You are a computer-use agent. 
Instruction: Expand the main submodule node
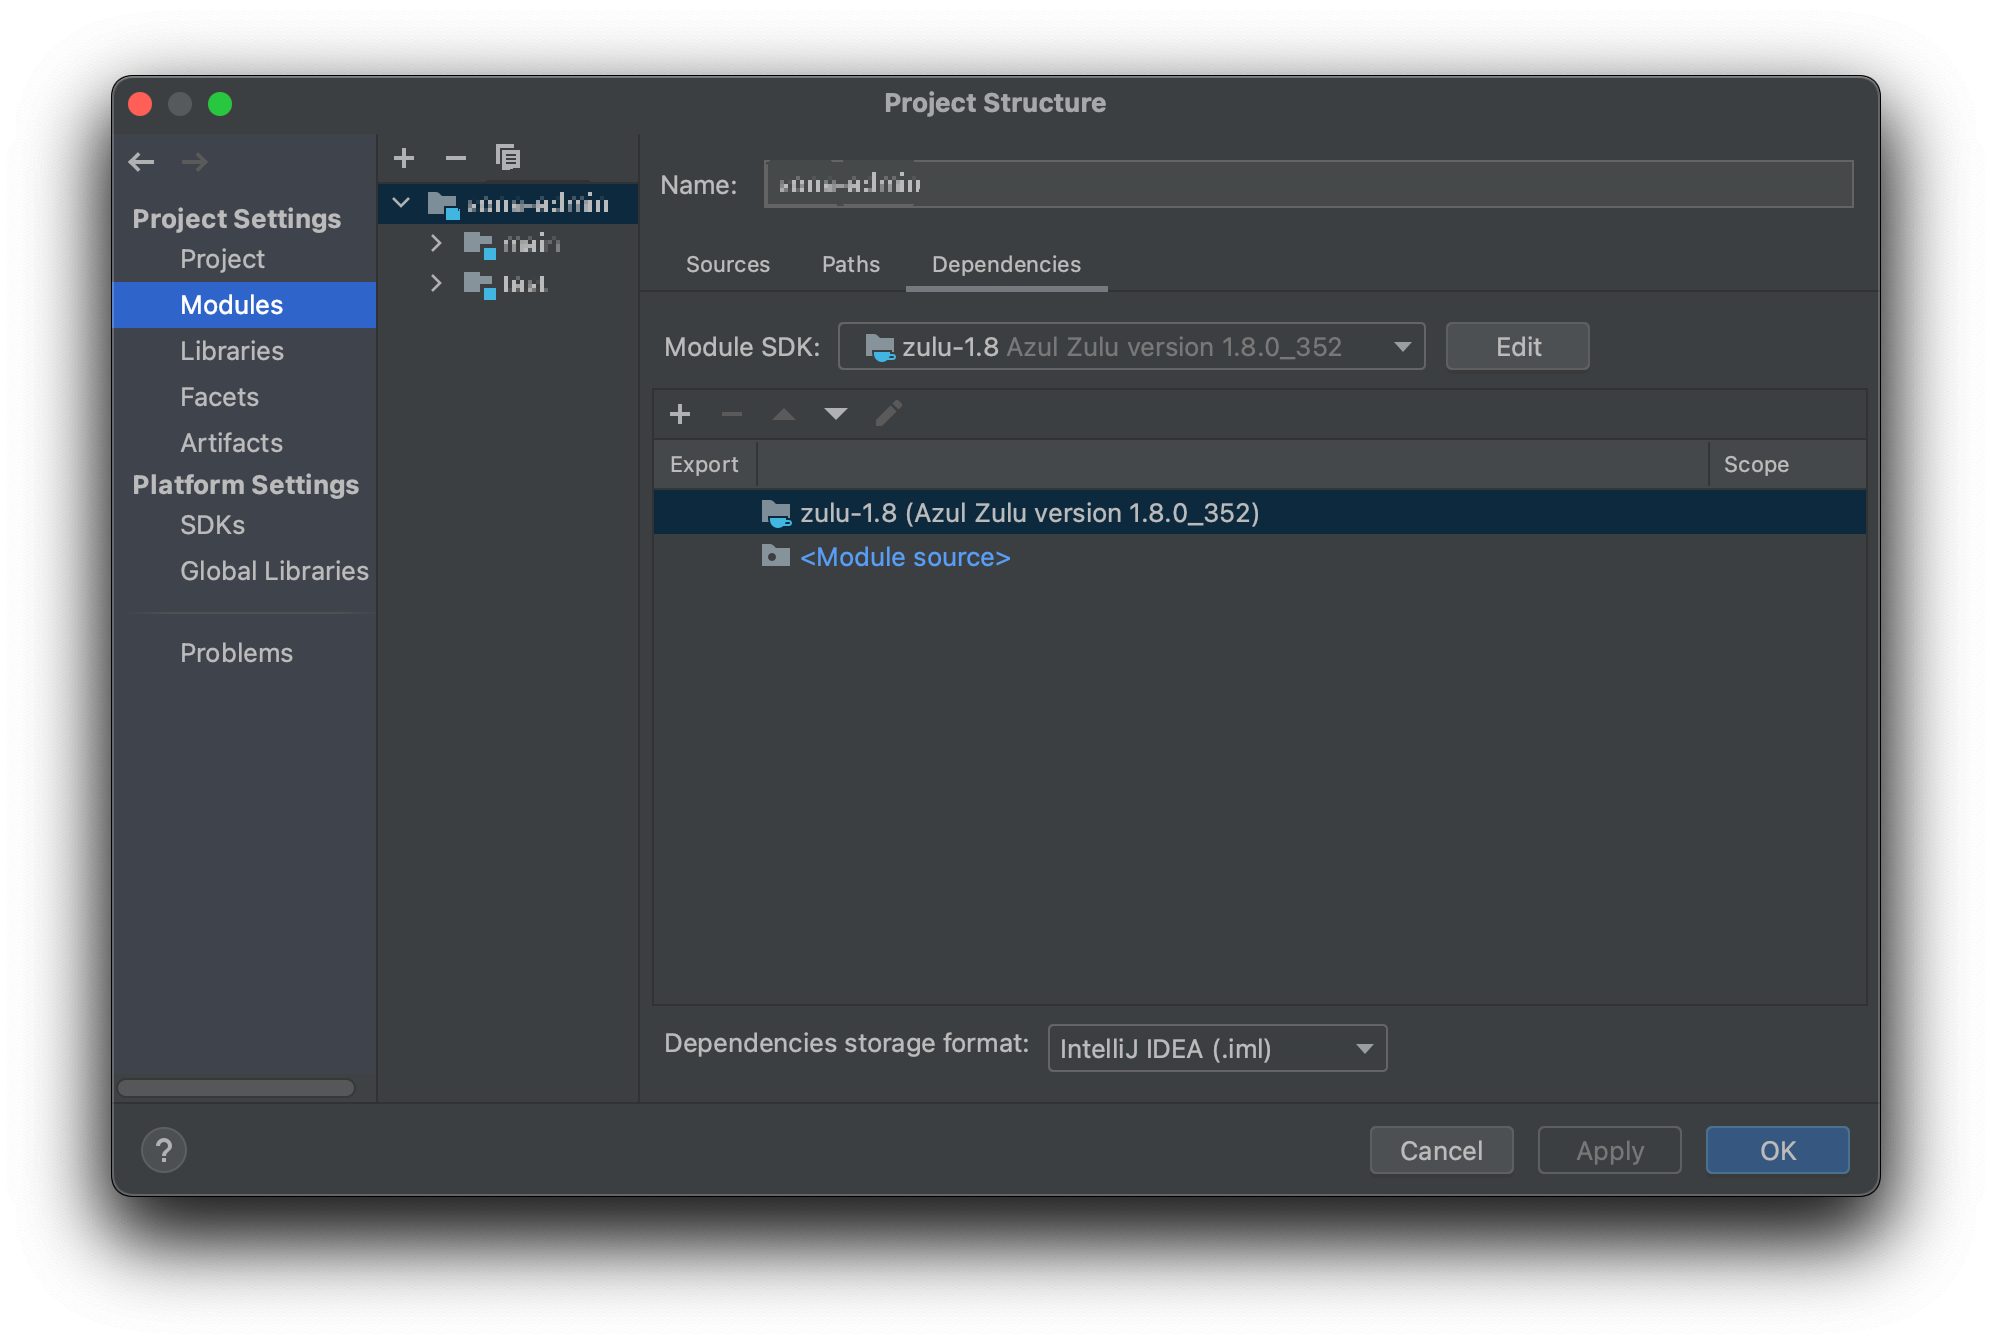[x=436, y=243]
